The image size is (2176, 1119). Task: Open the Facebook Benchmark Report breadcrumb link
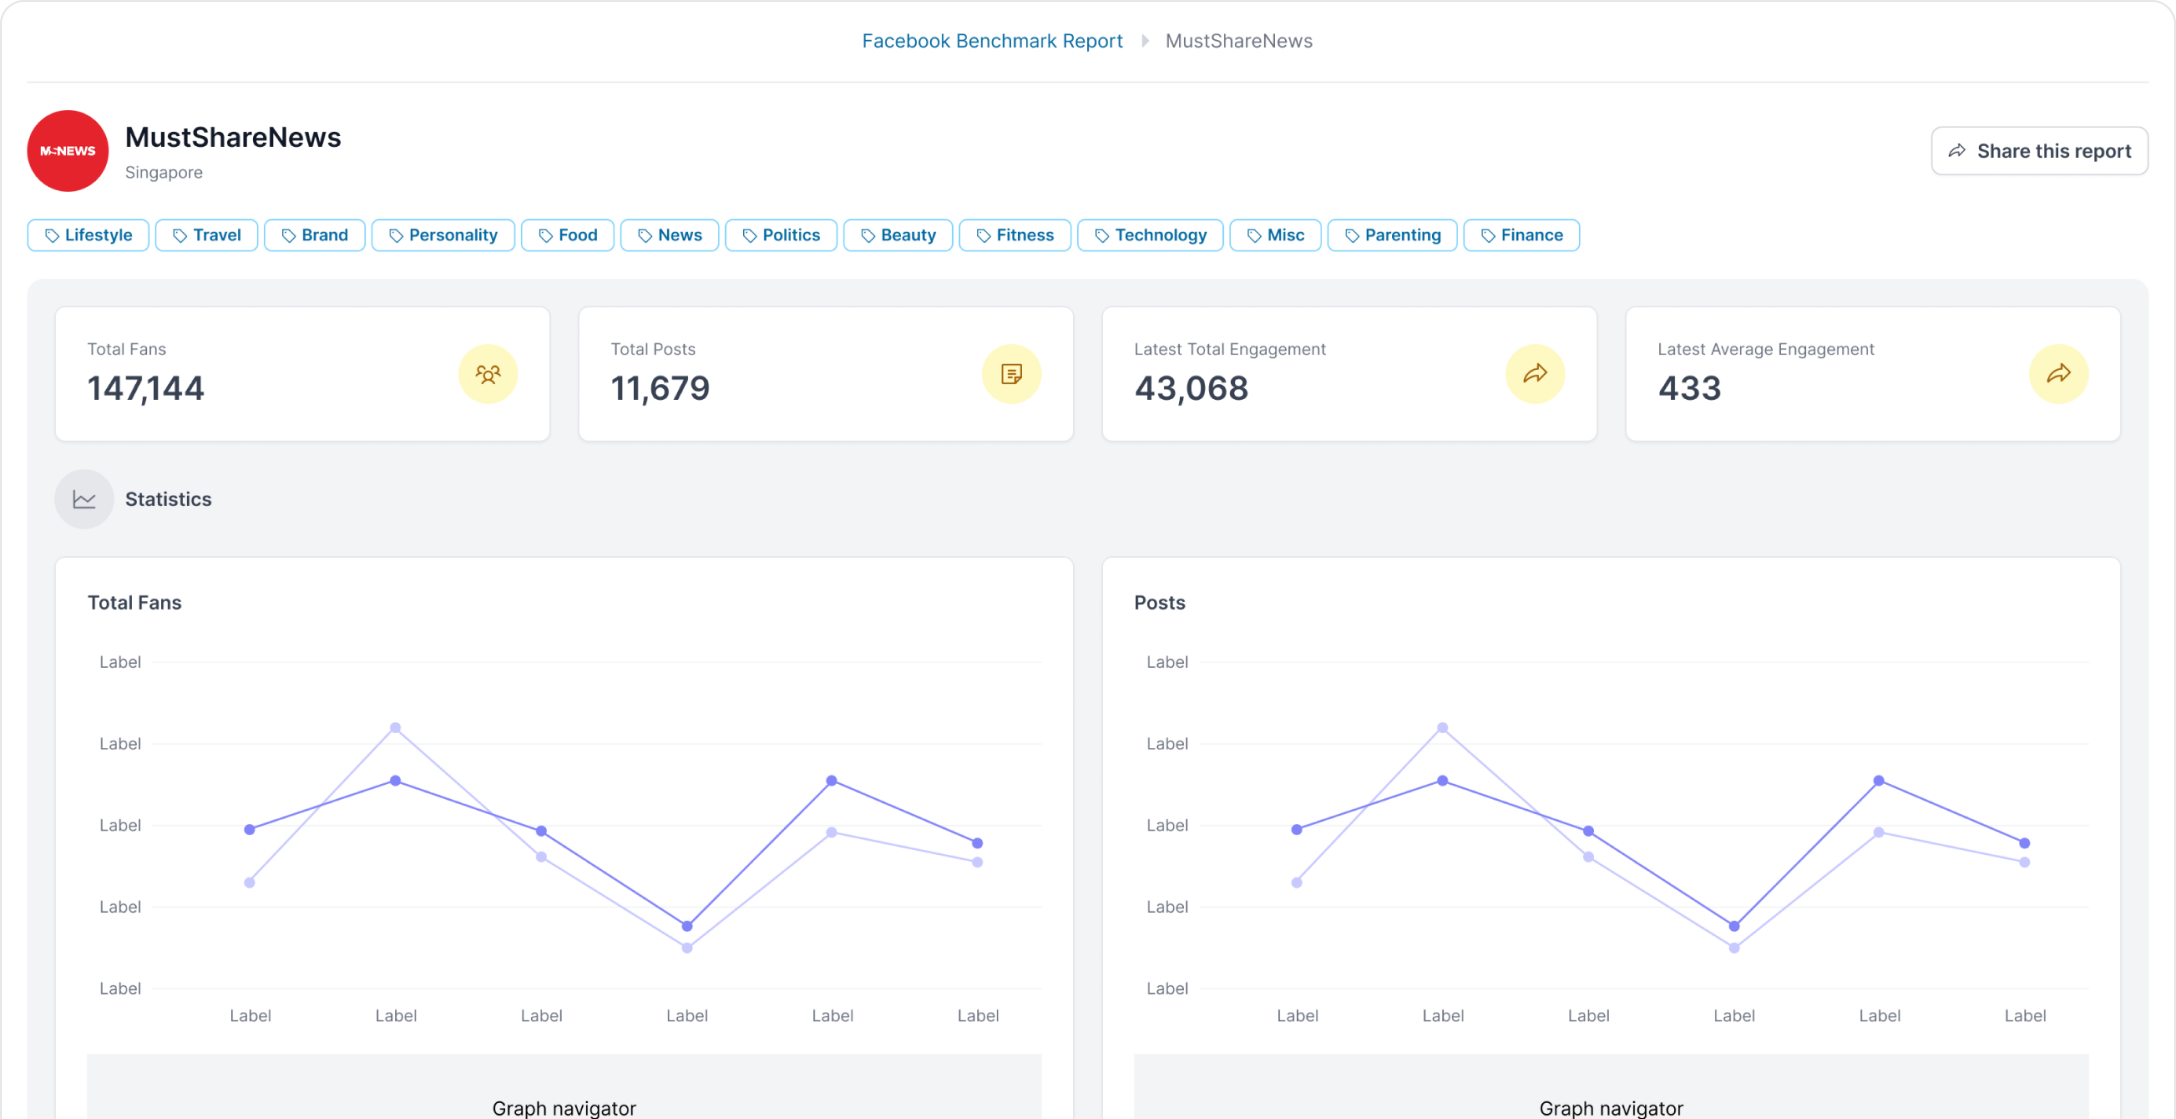point(992,41)
